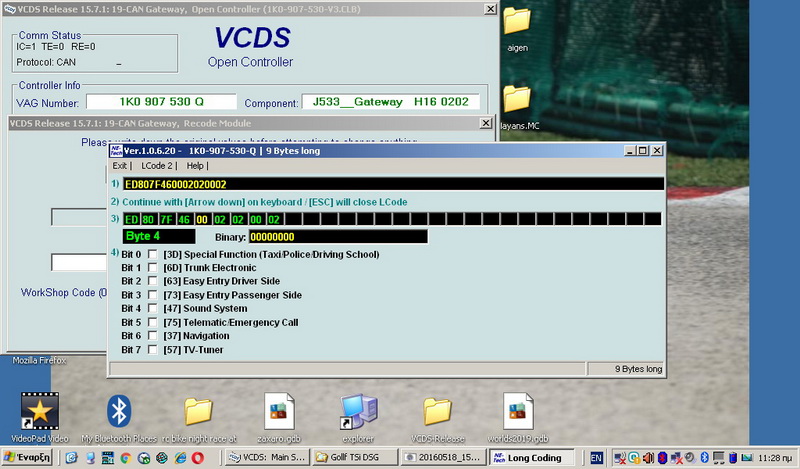Screen dimensions: 800x469
Task: Switch to VCDS: Main S... taskbar button
Action: pos(266,457)
